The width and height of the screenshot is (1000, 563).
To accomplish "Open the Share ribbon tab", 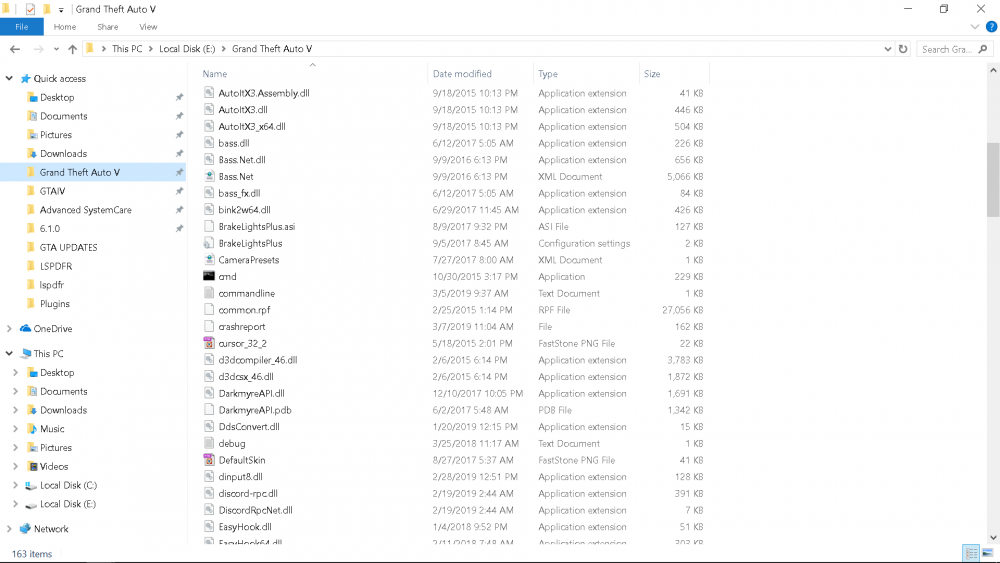I will tap(108, 27).
